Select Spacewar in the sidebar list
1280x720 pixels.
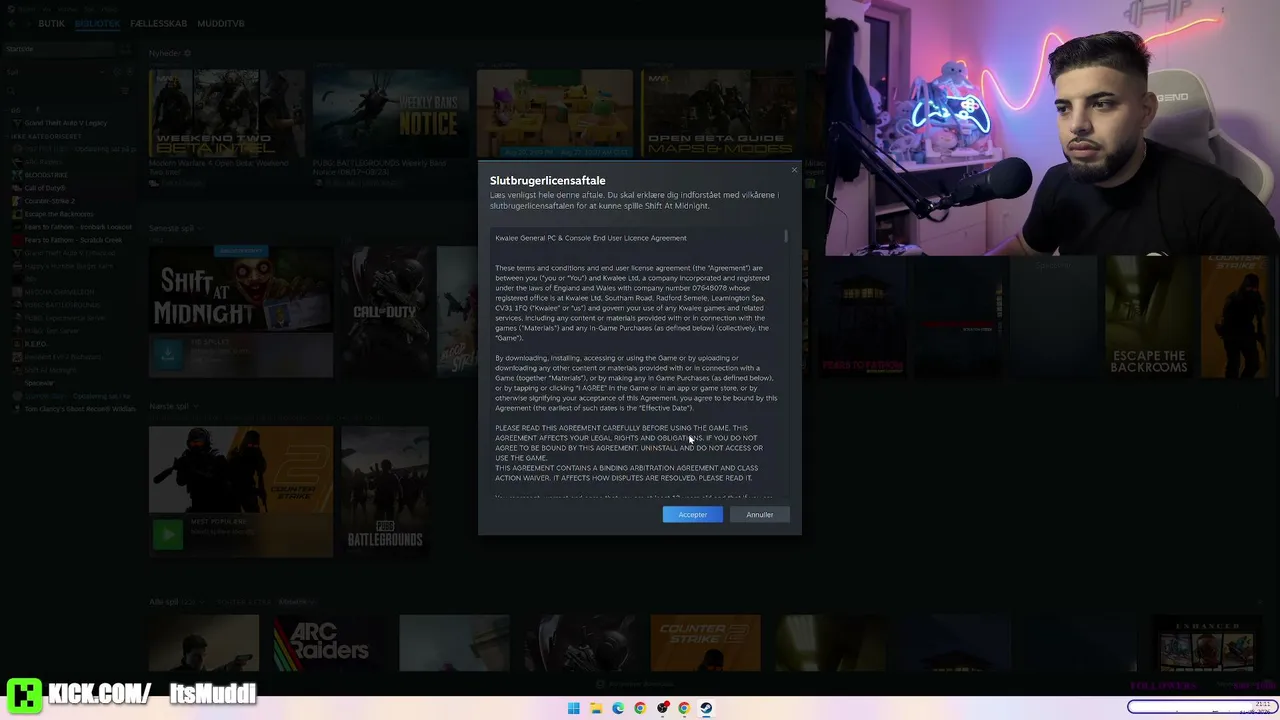(39, 383)
